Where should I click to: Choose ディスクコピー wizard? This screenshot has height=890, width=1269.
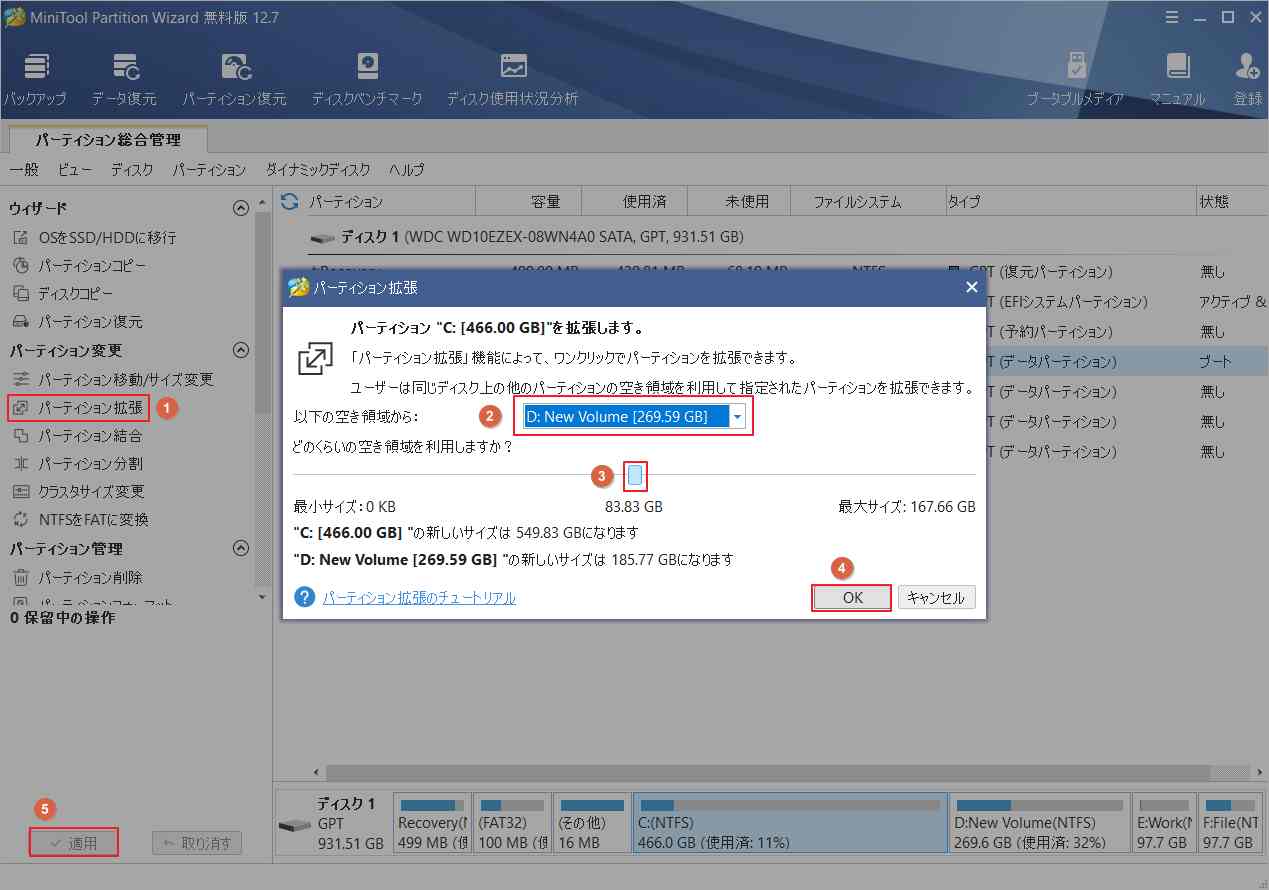coord(63,294)
